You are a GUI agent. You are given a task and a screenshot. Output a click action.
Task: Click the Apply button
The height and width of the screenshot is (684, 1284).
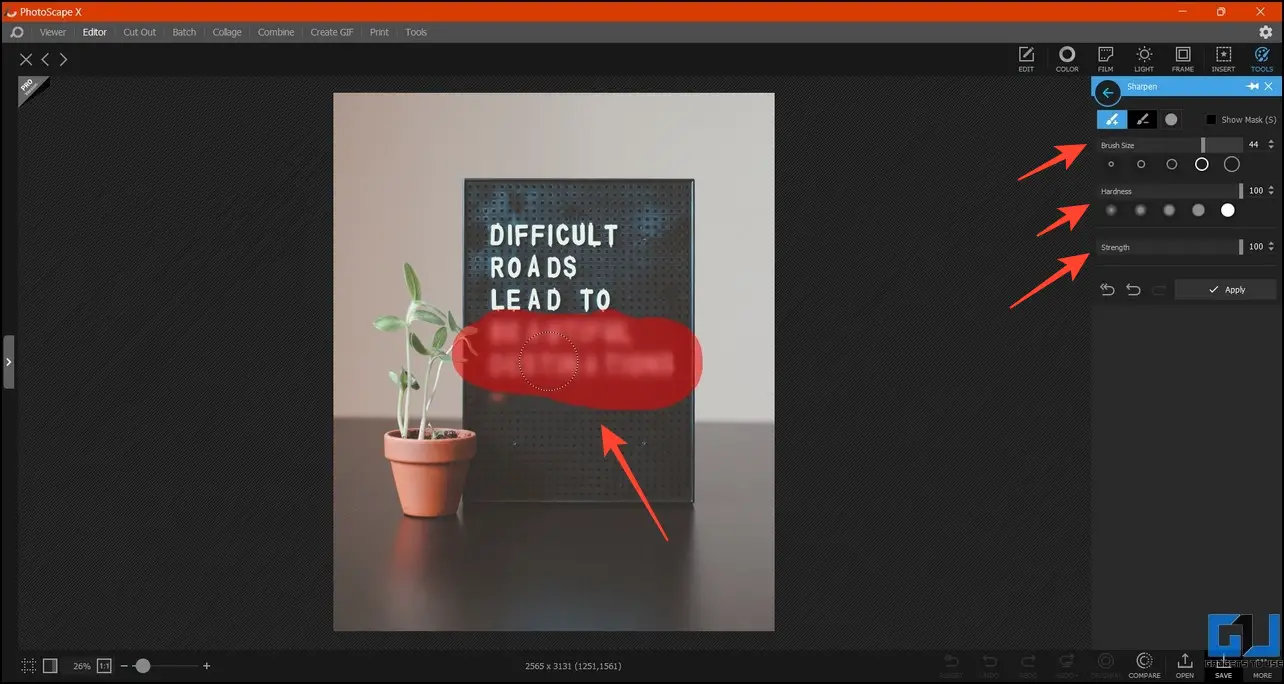[x=1226, y=289]
